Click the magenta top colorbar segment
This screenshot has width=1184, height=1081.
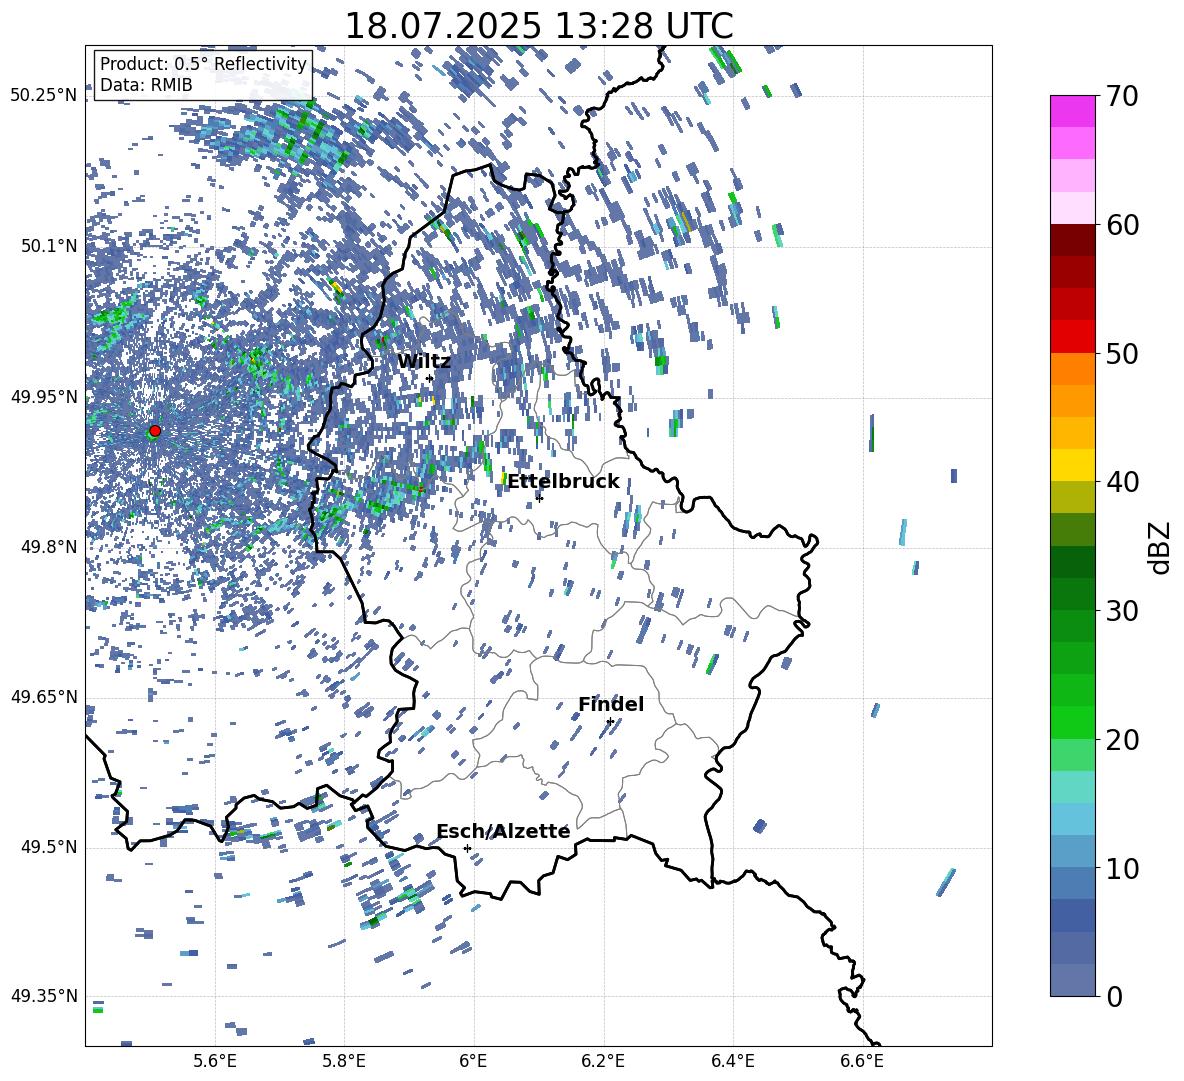[x=1072, y=112]
